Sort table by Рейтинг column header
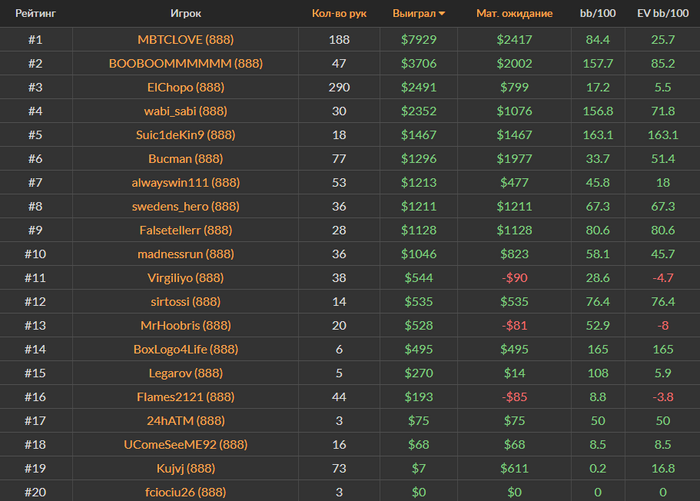Image resolution: width=700 pixels, height=501 pixels. tap(34, 14)
